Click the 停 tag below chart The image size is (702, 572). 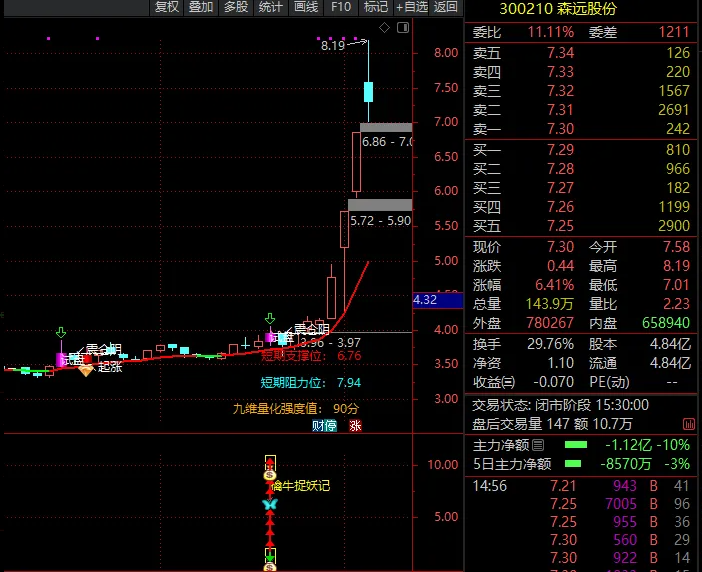pos(330,425)
